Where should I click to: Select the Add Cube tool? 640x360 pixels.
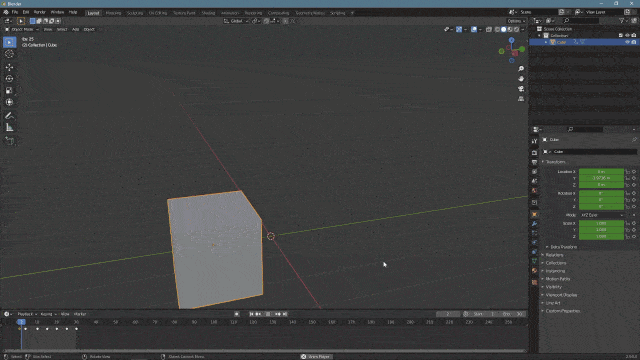click(x=9, y=141)
